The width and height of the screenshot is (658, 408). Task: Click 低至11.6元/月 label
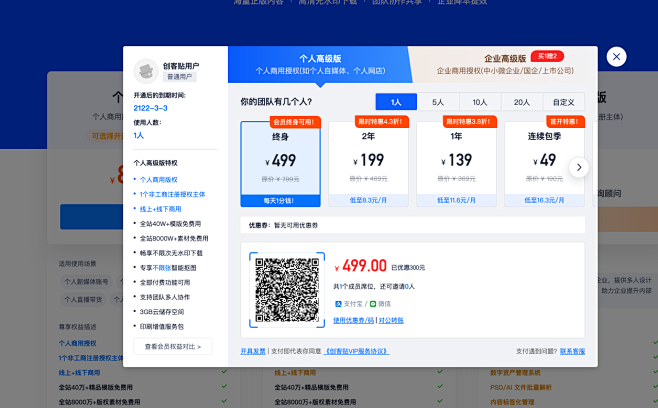[x=456, y=201]
